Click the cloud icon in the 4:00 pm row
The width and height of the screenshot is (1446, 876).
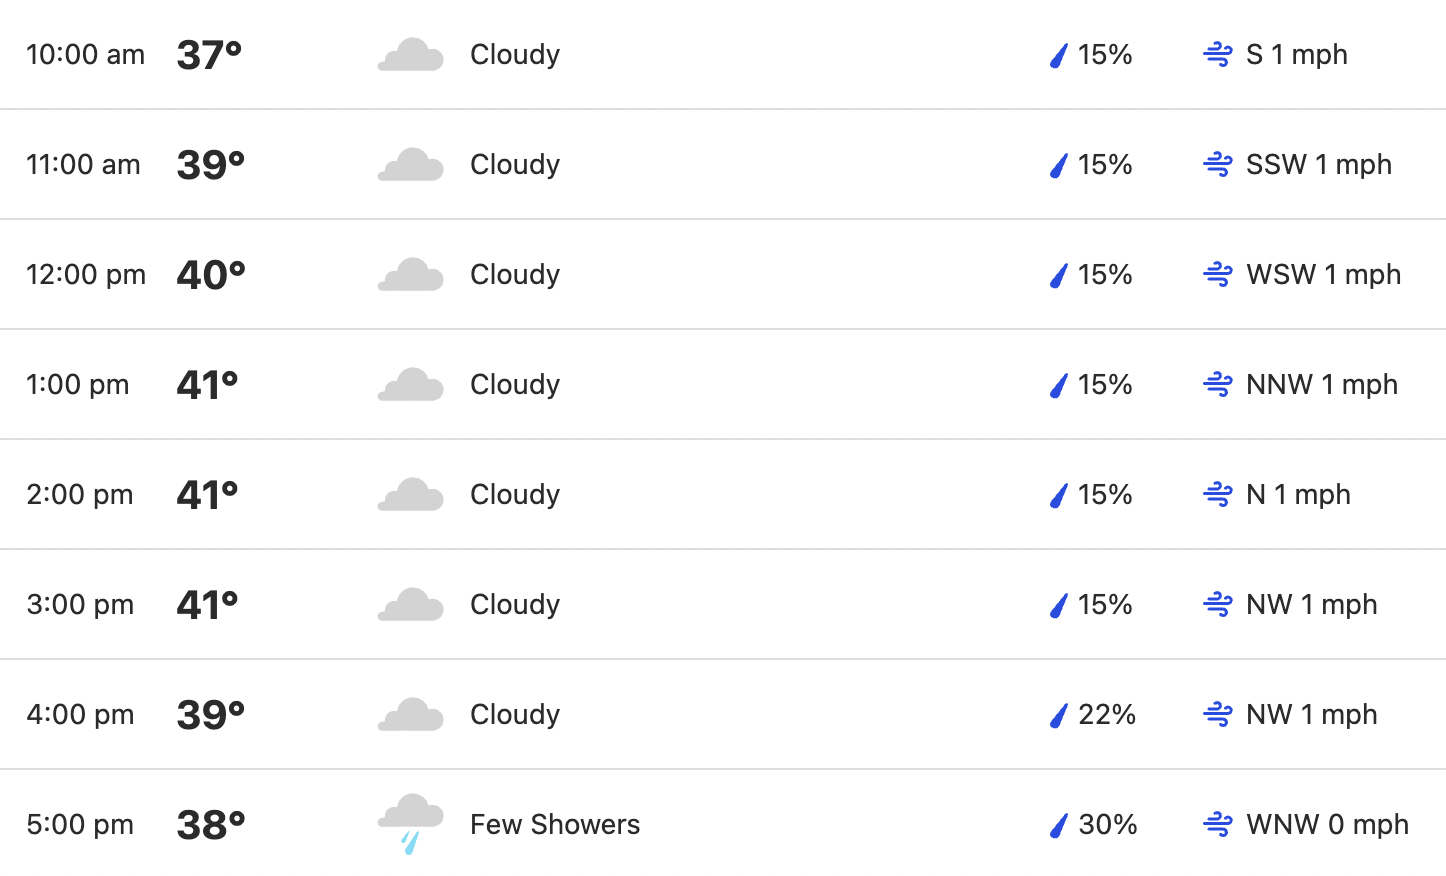pos(410,715)
